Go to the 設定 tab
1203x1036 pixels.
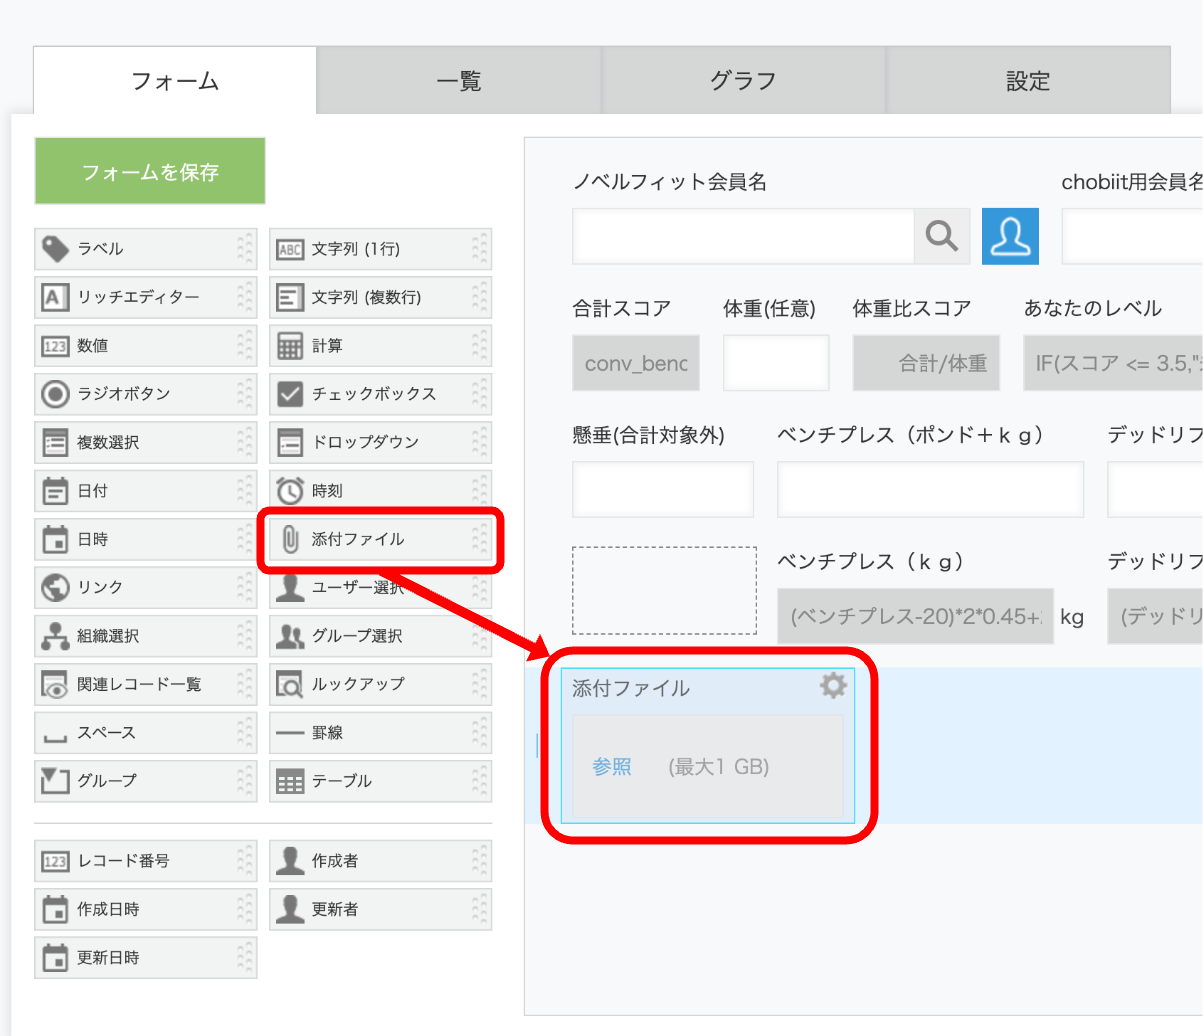(x=1027, y=81)
